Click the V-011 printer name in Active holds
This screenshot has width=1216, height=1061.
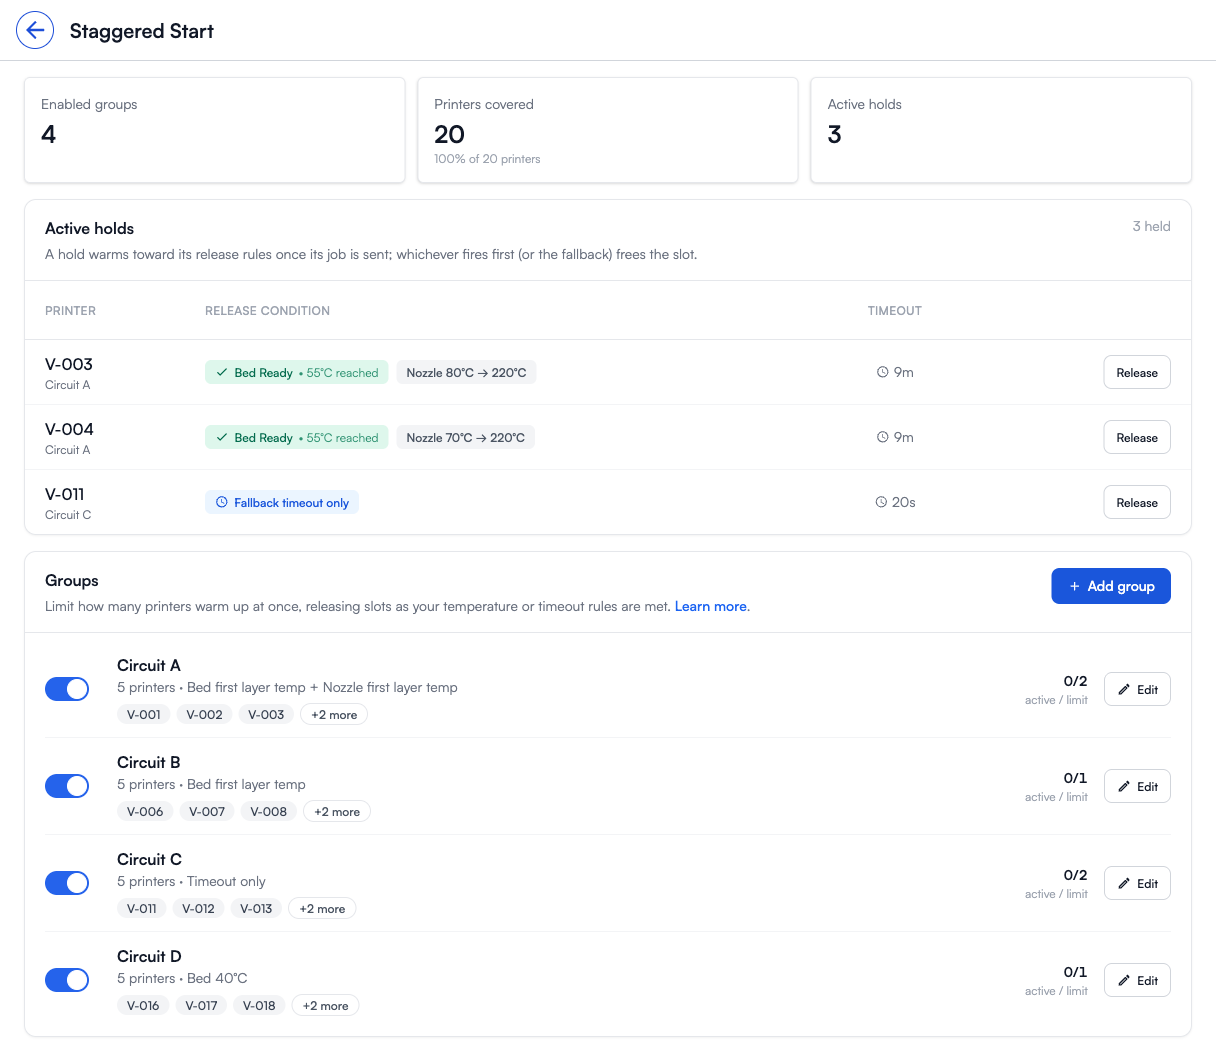click(x=65, y=494)
